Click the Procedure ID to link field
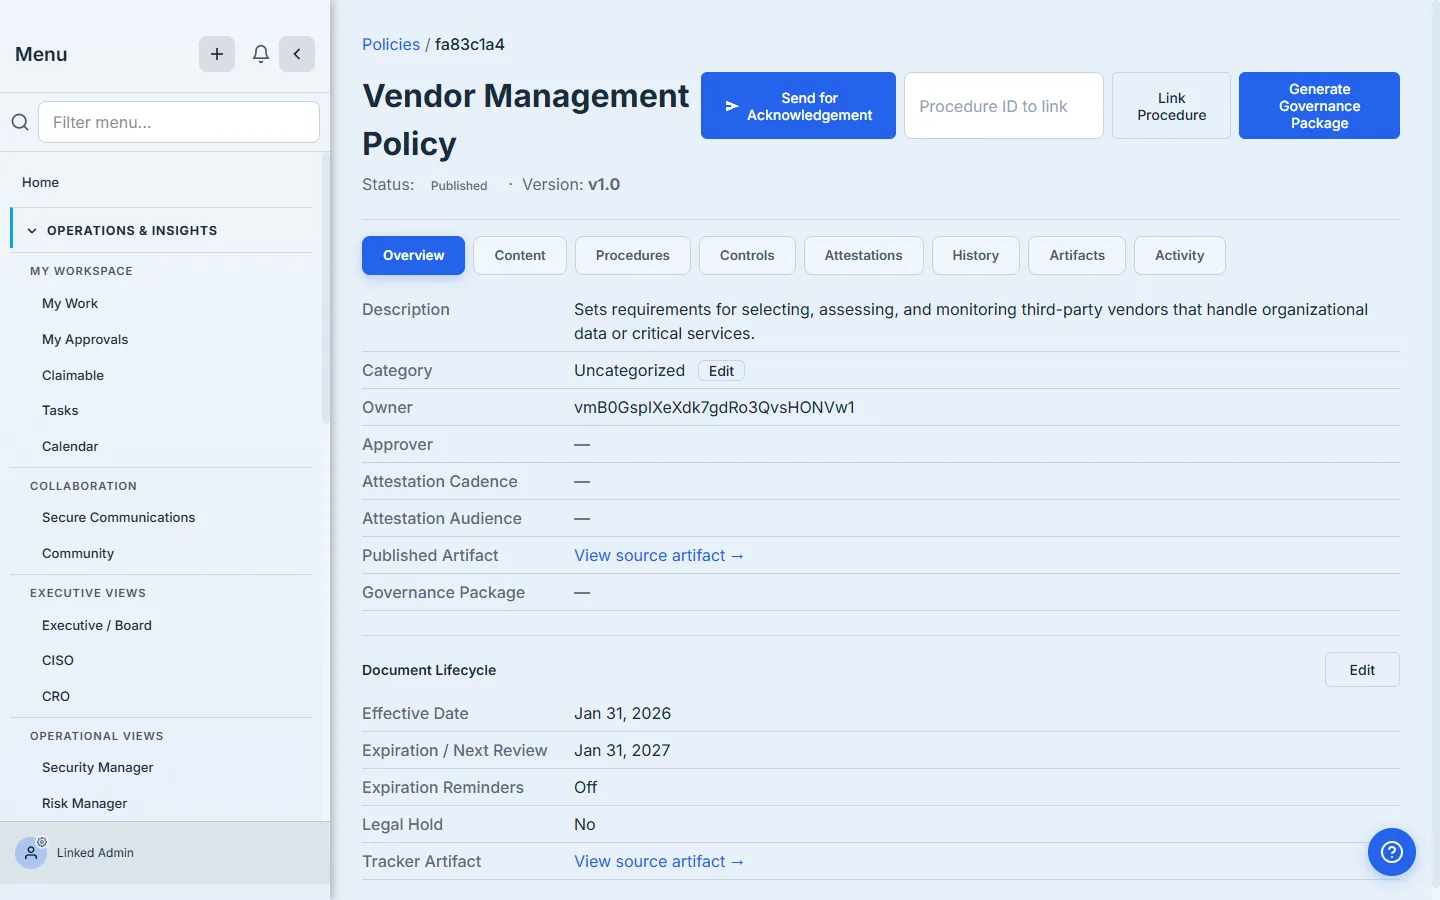This screenshot has height=900, width=1440. (x=1004, y=106)
